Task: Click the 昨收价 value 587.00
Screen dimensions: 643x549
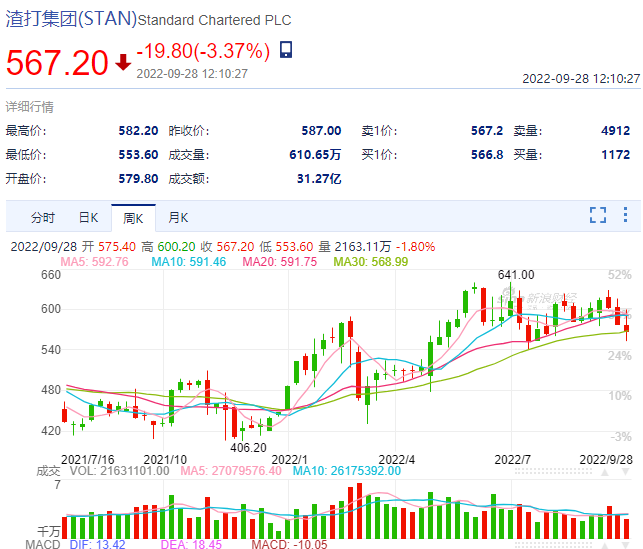Action: click(x=321, y=131)
